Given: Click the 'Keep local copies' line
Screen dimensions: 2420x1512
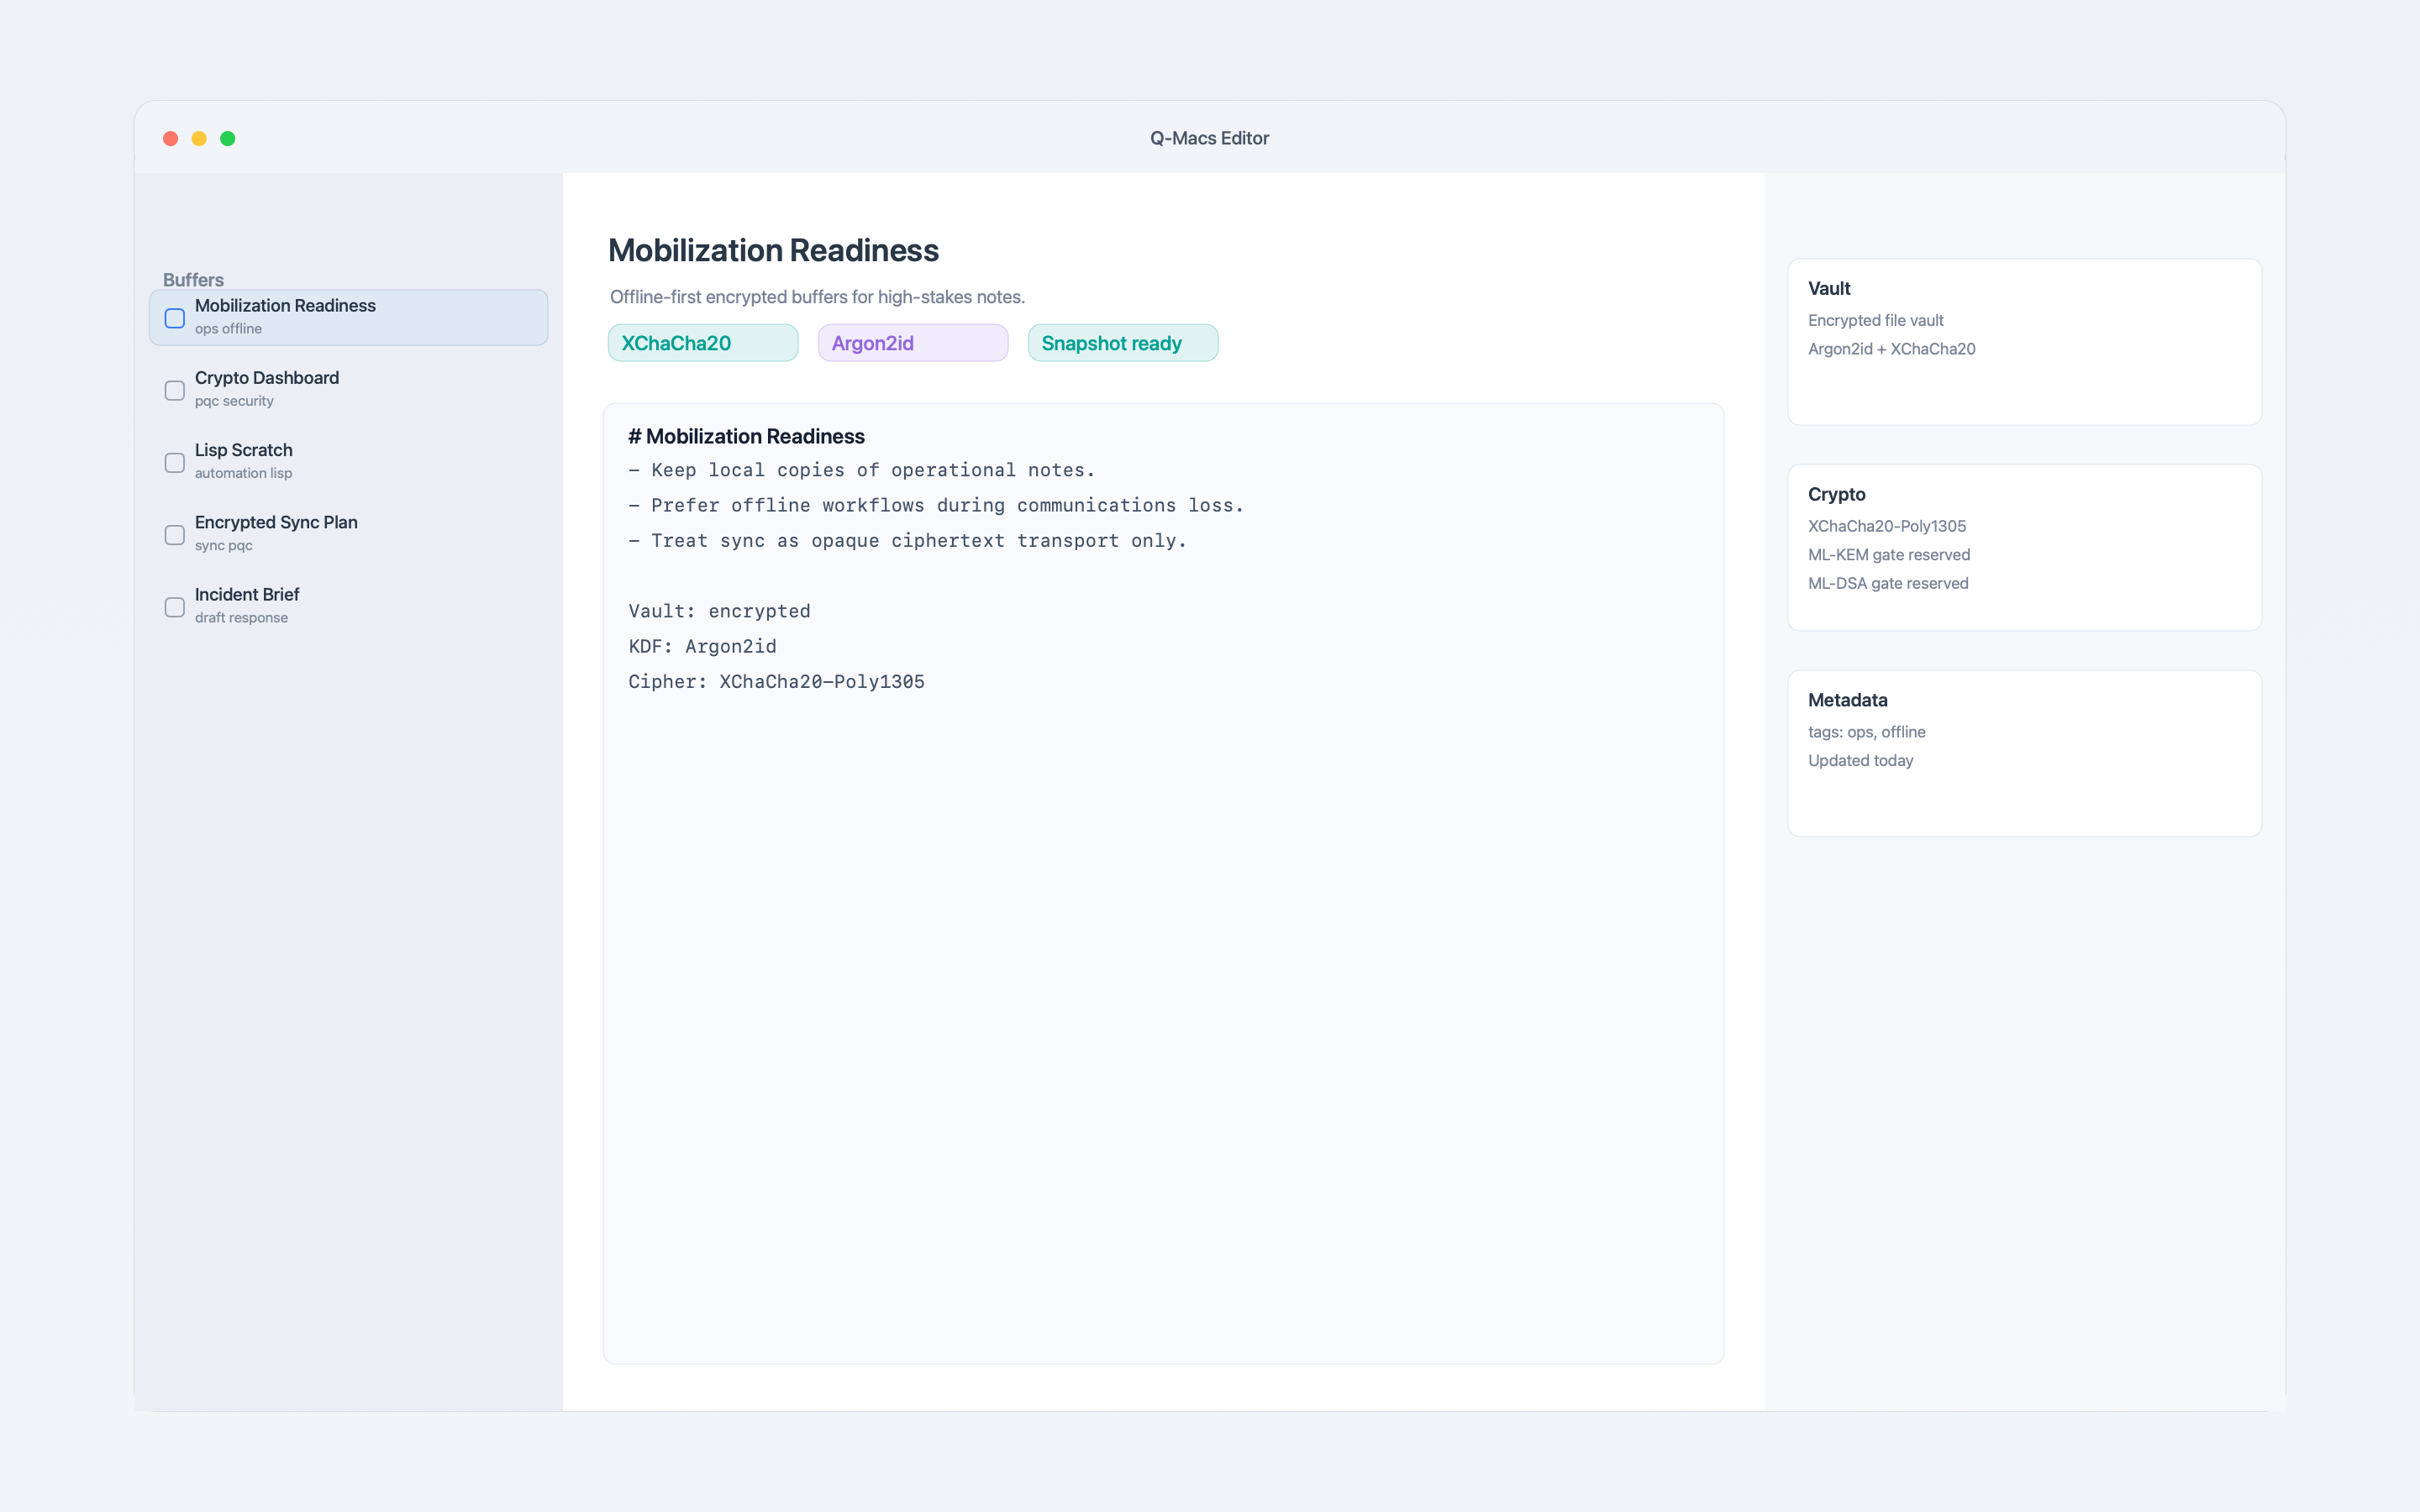Looking at the screenshot, I should [x=862, y=470].
